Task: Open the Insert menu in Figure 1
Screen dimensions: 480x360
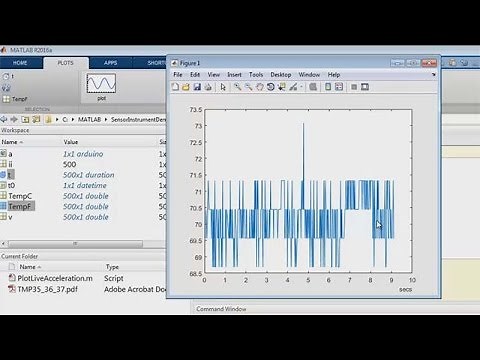Action: (x=234, y=75)
